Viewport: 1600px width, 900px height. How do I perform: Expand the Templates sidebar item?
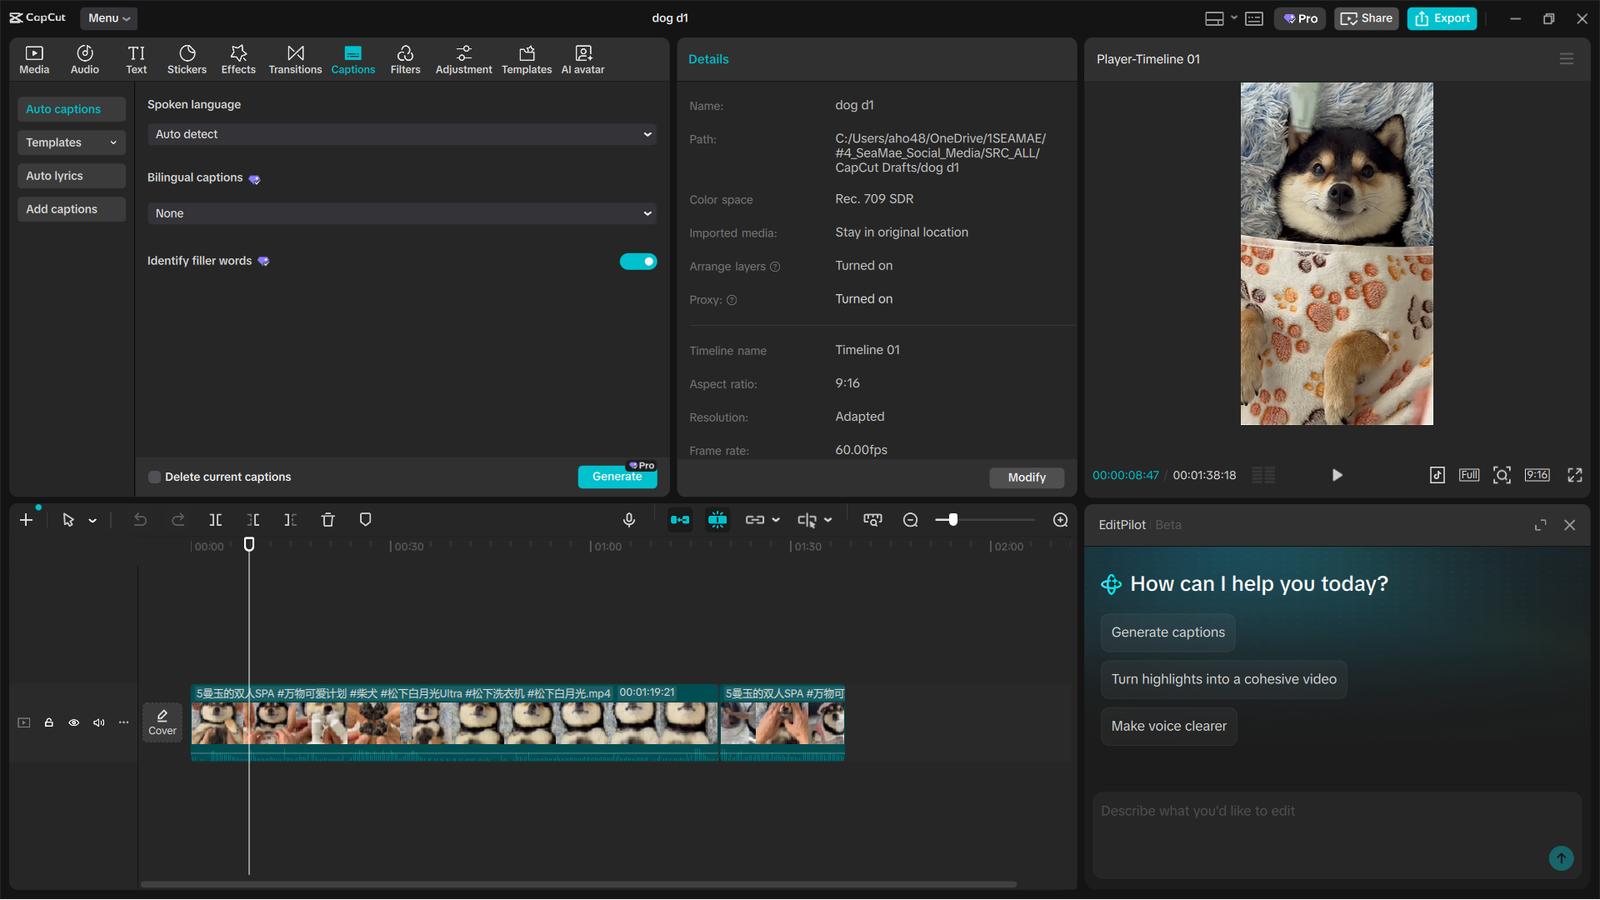71,142
